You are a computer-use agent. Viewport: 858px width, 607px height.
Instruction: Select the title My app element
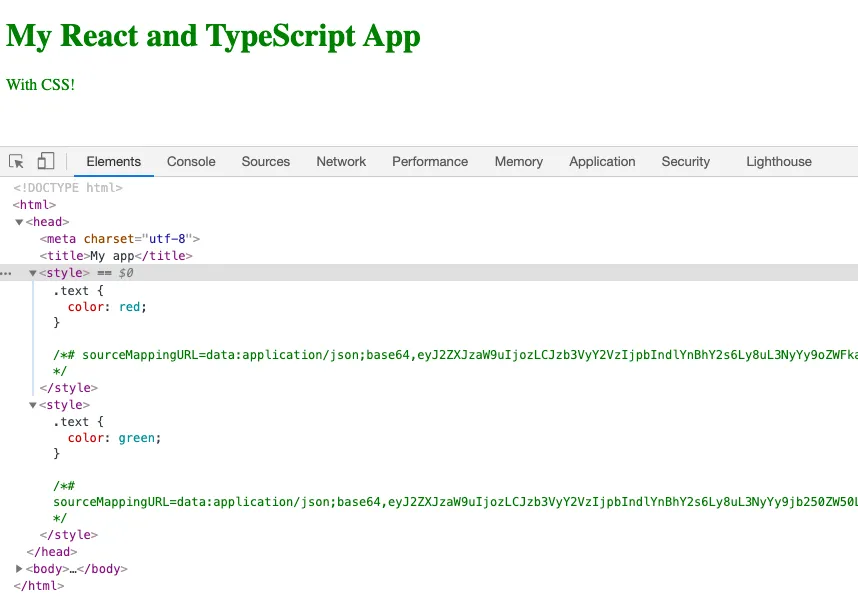point(116,255)
